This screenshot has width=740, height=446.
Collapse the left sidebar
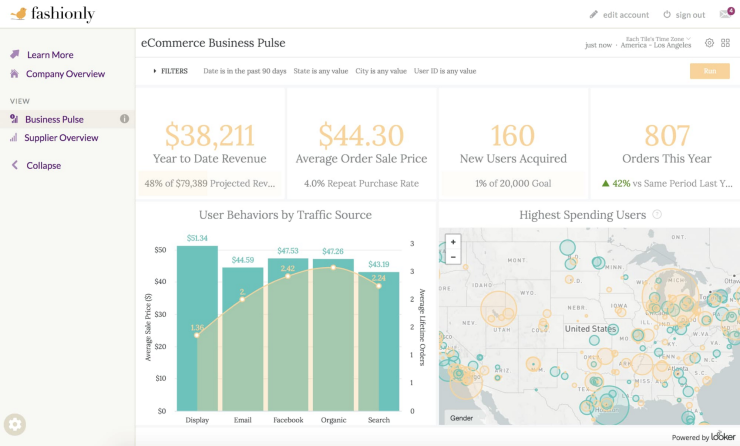[42, 165]
